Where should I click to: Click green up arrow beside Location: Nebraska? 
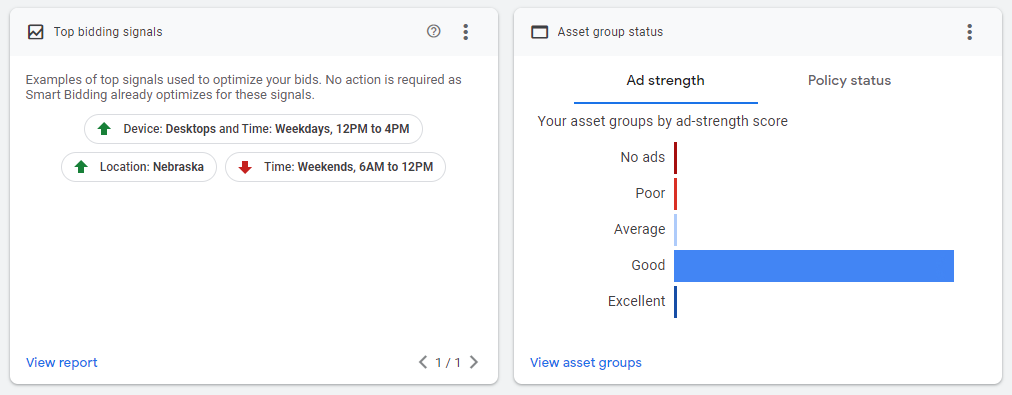tap(81, 167)
